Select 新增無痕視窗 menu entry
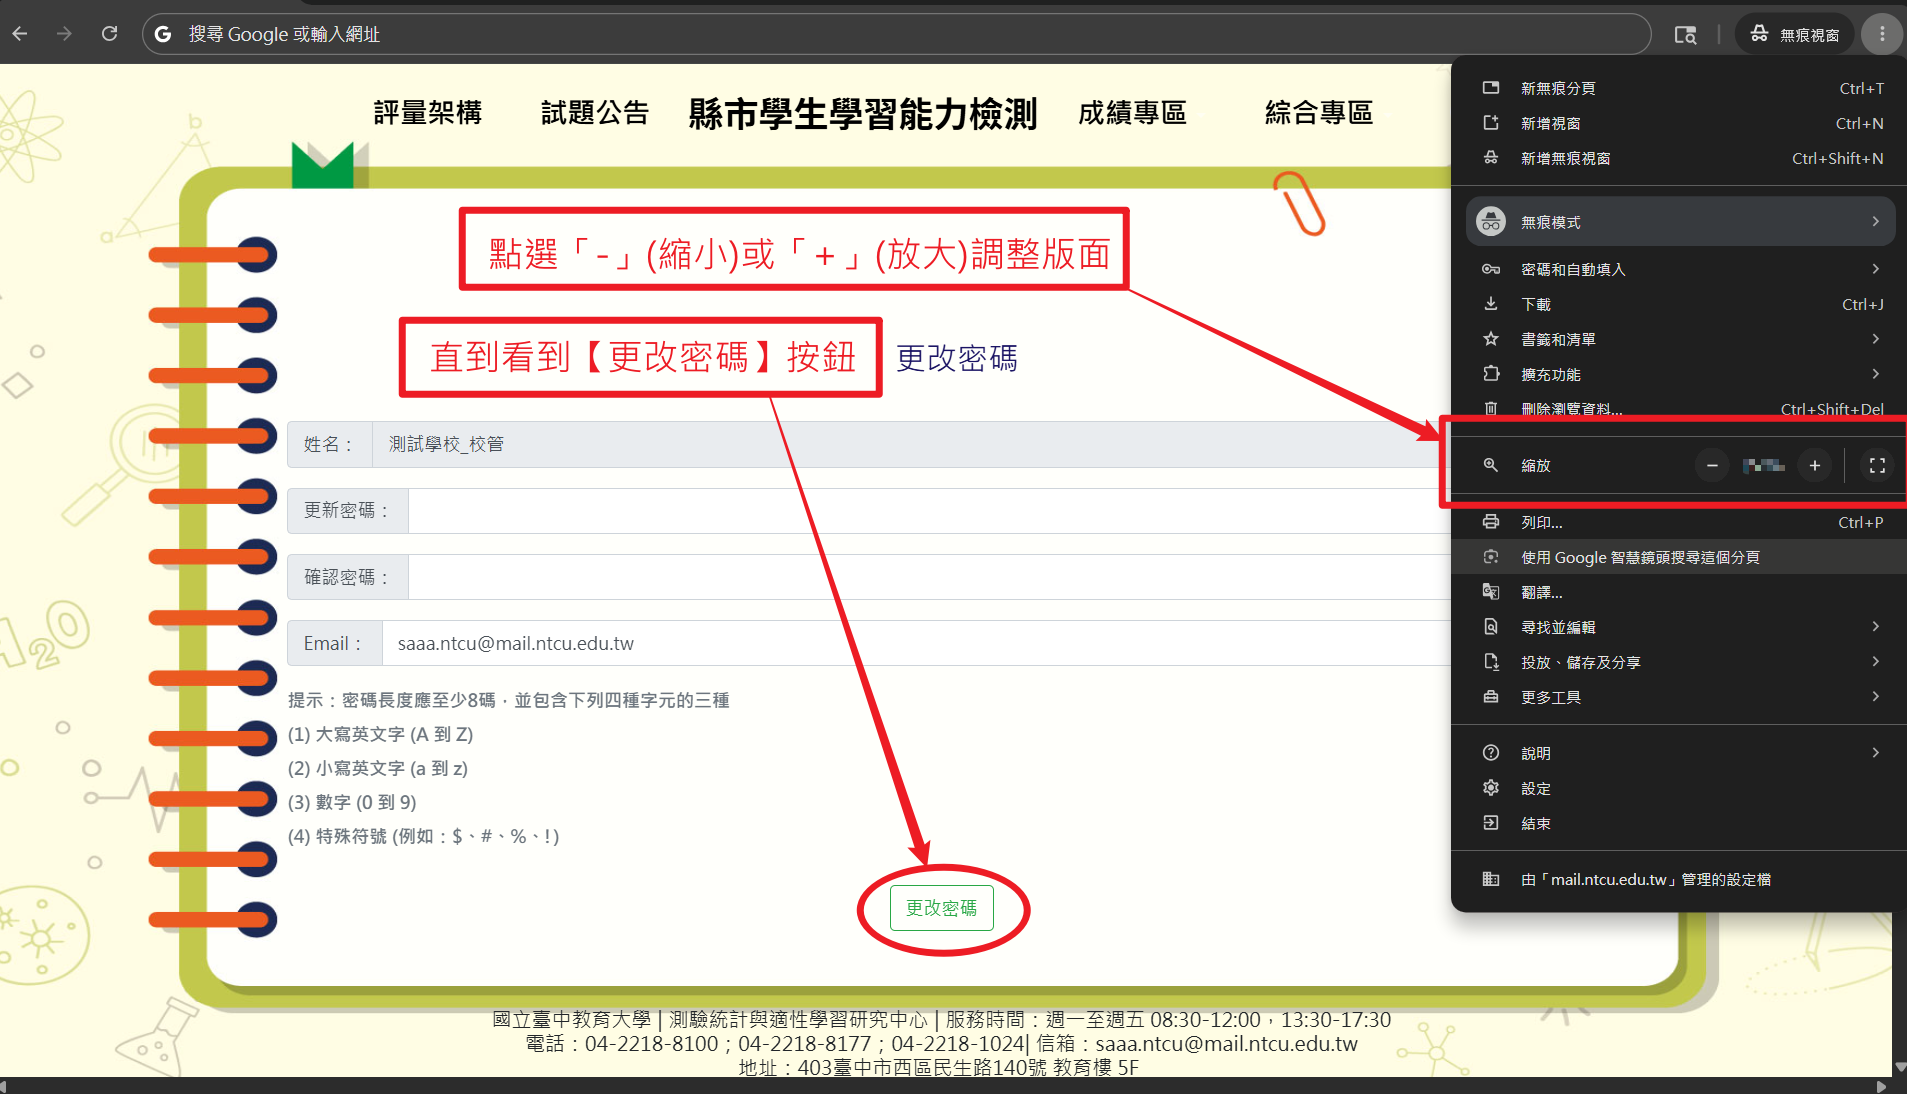 pos(1680,158)
